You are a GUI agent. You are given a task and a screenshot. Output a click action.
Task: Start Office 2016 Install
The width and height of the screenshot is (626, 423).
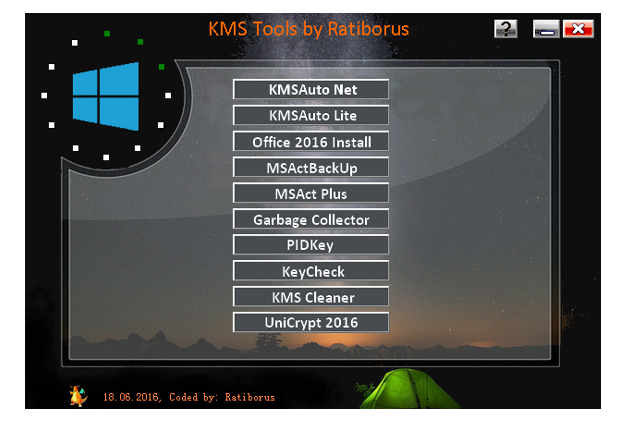[x=311, y=142]
